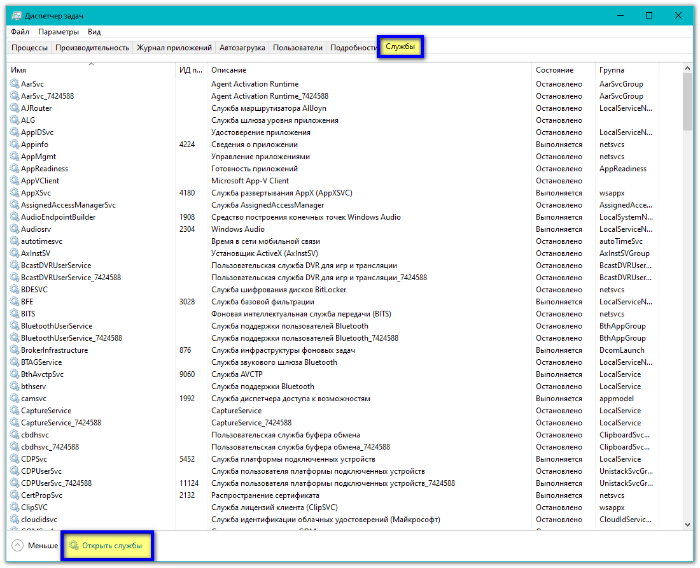Collapse view with the Меньше chevron

(17, 546)
